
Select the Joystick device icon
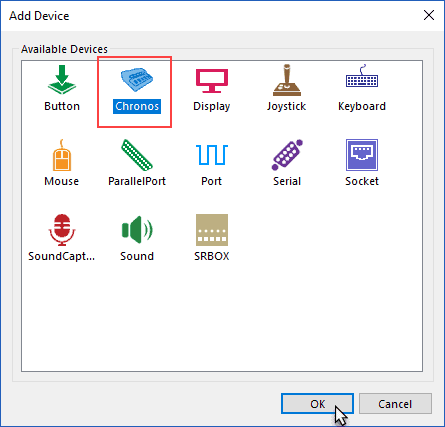[x=287, y=80]
